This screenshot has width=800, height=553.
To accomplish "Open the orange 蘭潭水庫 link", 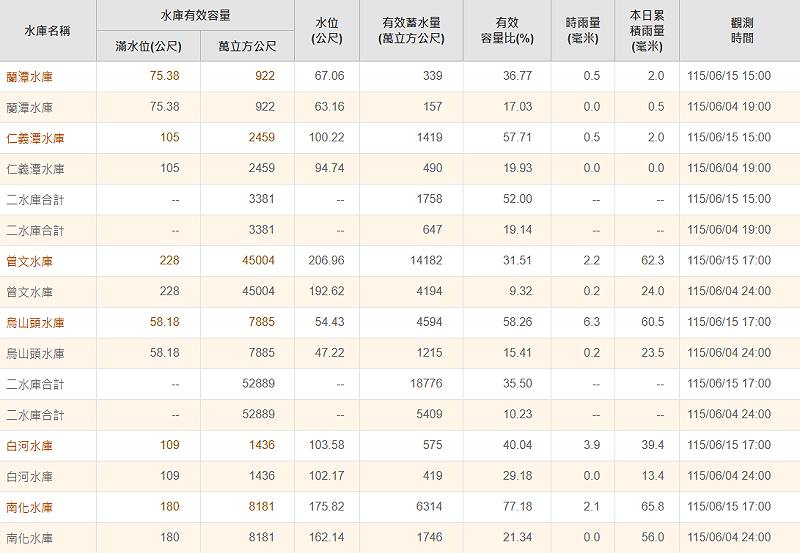I will [30, 77].
